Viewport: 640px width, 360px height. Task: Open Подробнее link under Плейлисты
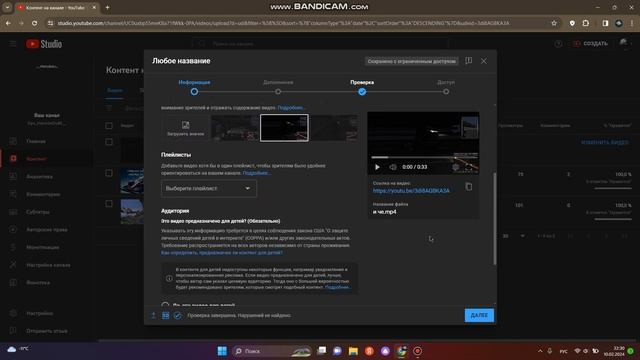click(x=256, y=173)
